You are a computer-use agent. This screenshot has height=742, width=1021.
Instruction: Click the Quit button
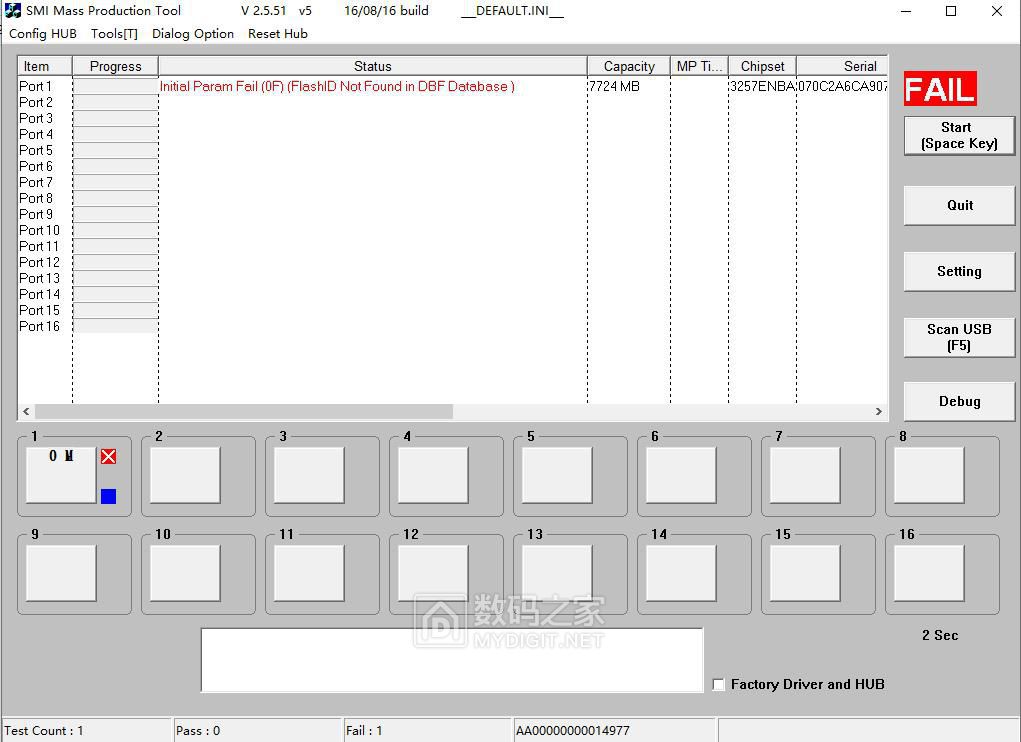point(959,206)
